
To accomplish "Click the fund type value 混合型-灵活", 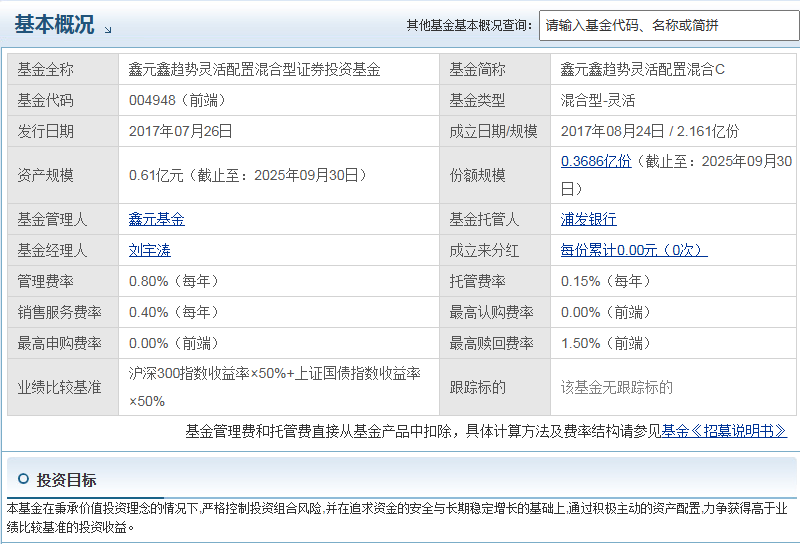I will [598, 101].
